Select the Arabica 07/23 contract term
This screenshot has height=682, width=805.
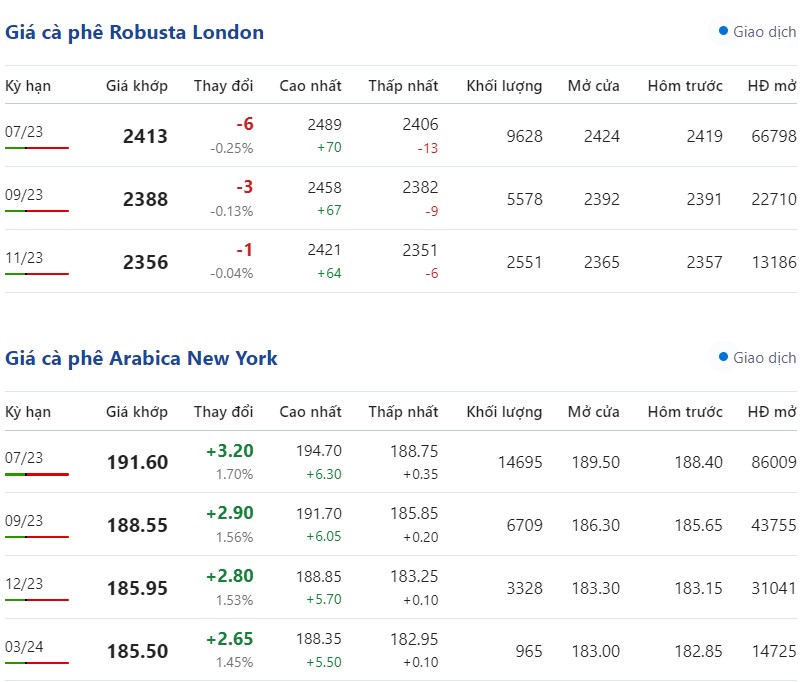[x=24, y=457]
